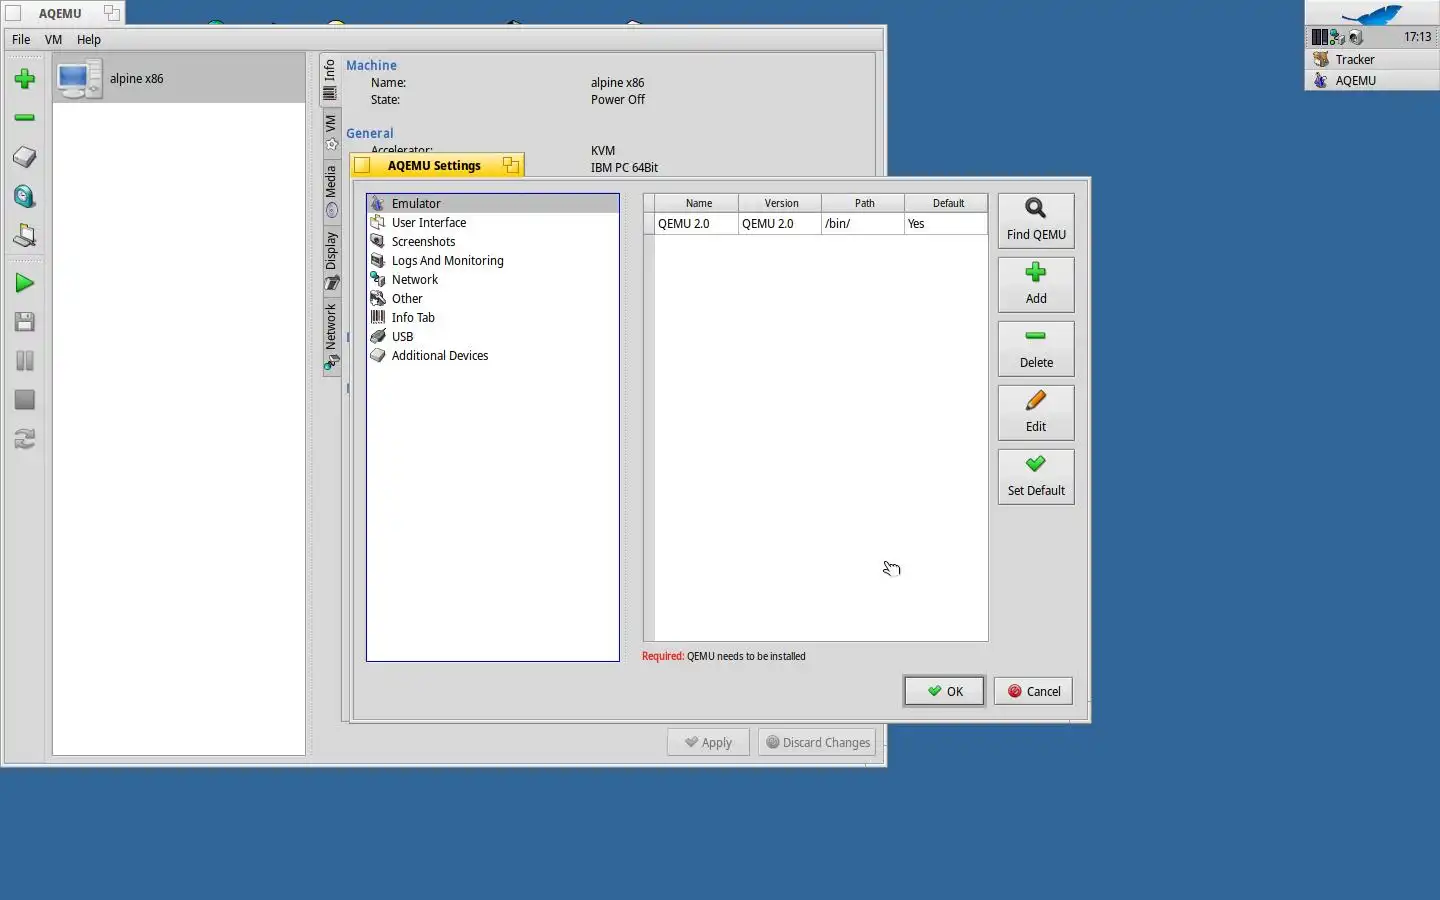Click the Deskbar clock showing 17:13
This screenshot has width=1440, height=900.
1417,37
